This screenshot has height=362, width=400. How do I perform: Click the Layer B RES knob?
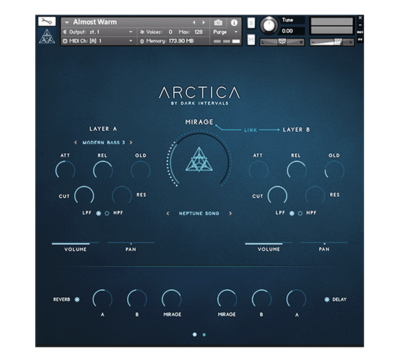coord(315,195)
